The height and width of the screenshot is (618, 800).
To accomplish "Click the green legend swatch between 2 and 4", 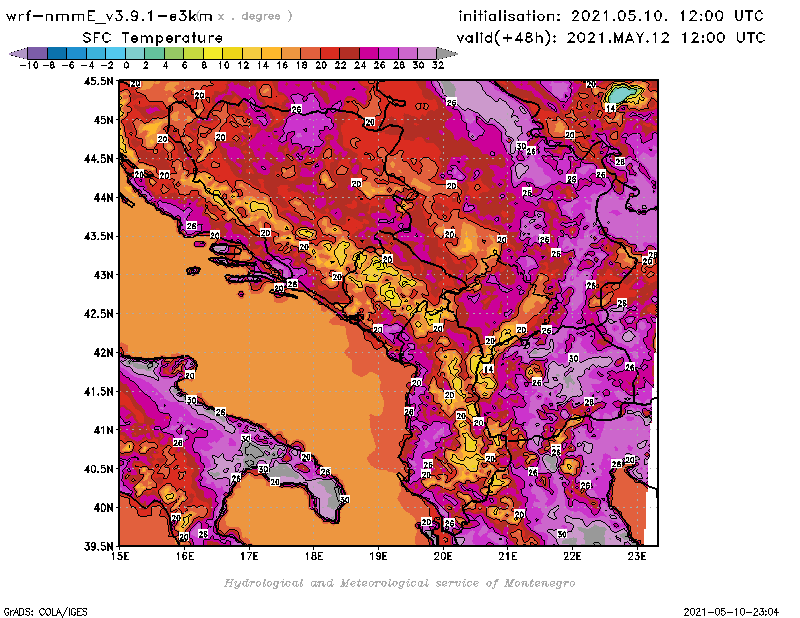I will click(x=154, y=53).
